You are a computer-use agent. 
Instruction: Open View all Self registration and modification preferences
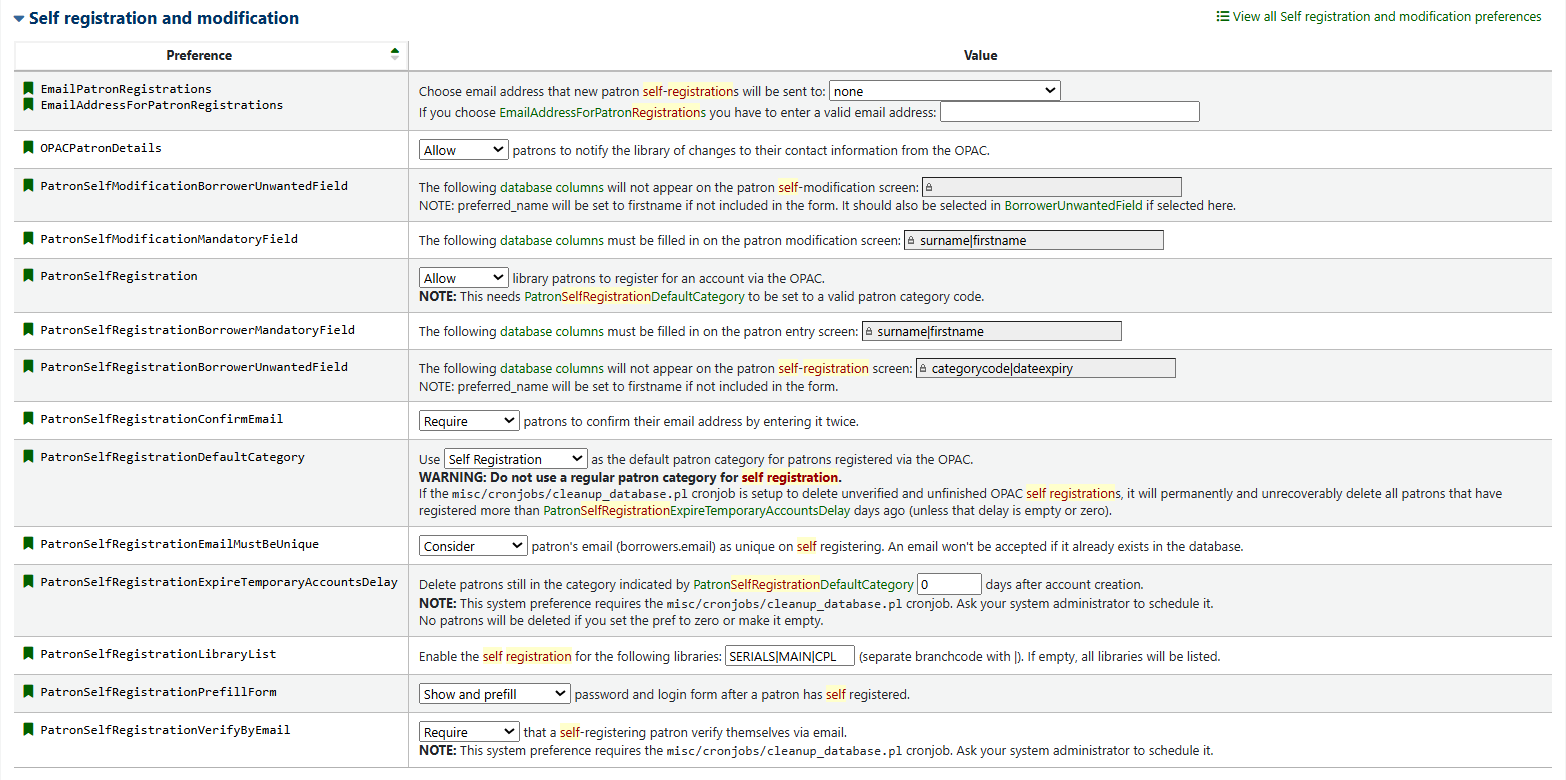[x=1378, y=17]
